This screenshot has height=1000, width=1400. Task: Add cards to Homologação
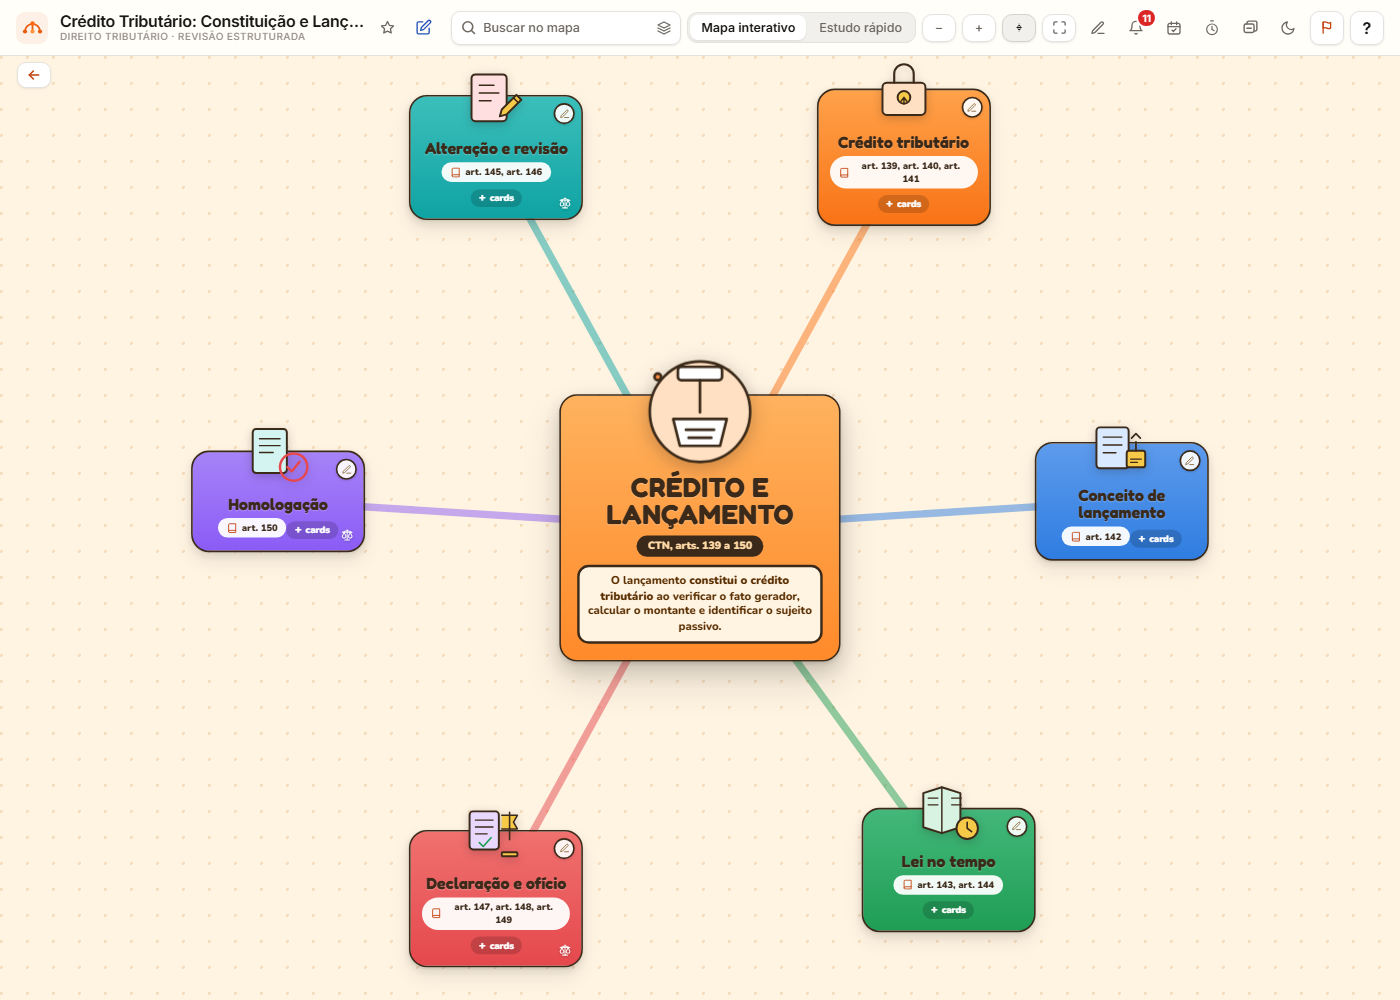(x=312, y=530)
